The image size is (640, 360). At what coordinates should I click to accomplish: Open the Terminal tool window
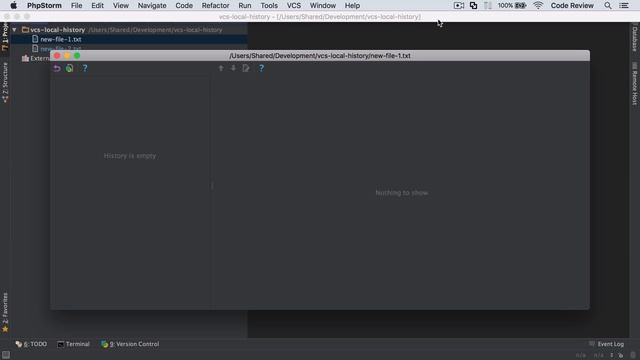click(x=73, y=344)
